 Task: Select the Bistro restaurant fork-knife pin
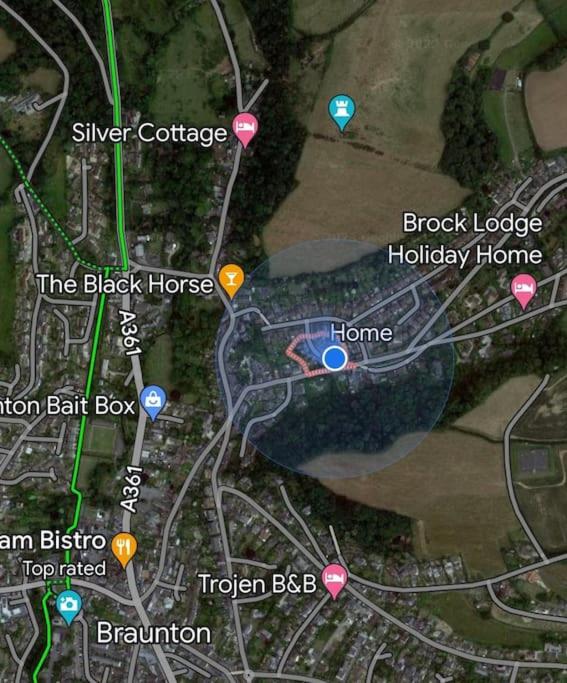[x=125, y=548]
